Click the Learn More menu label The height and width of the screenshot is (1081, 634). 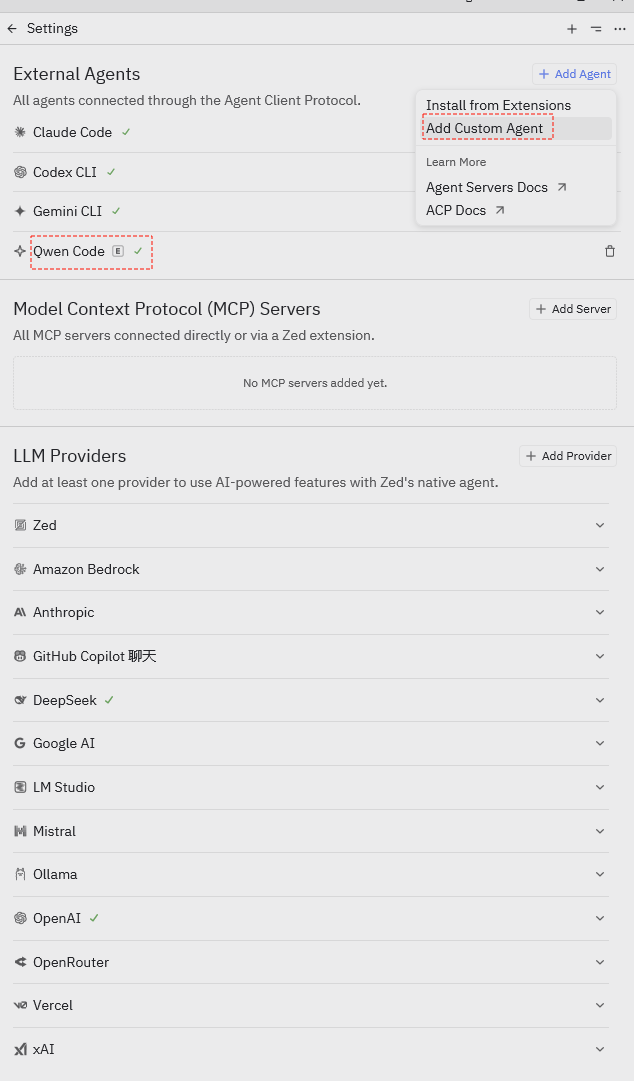(456, 162)
